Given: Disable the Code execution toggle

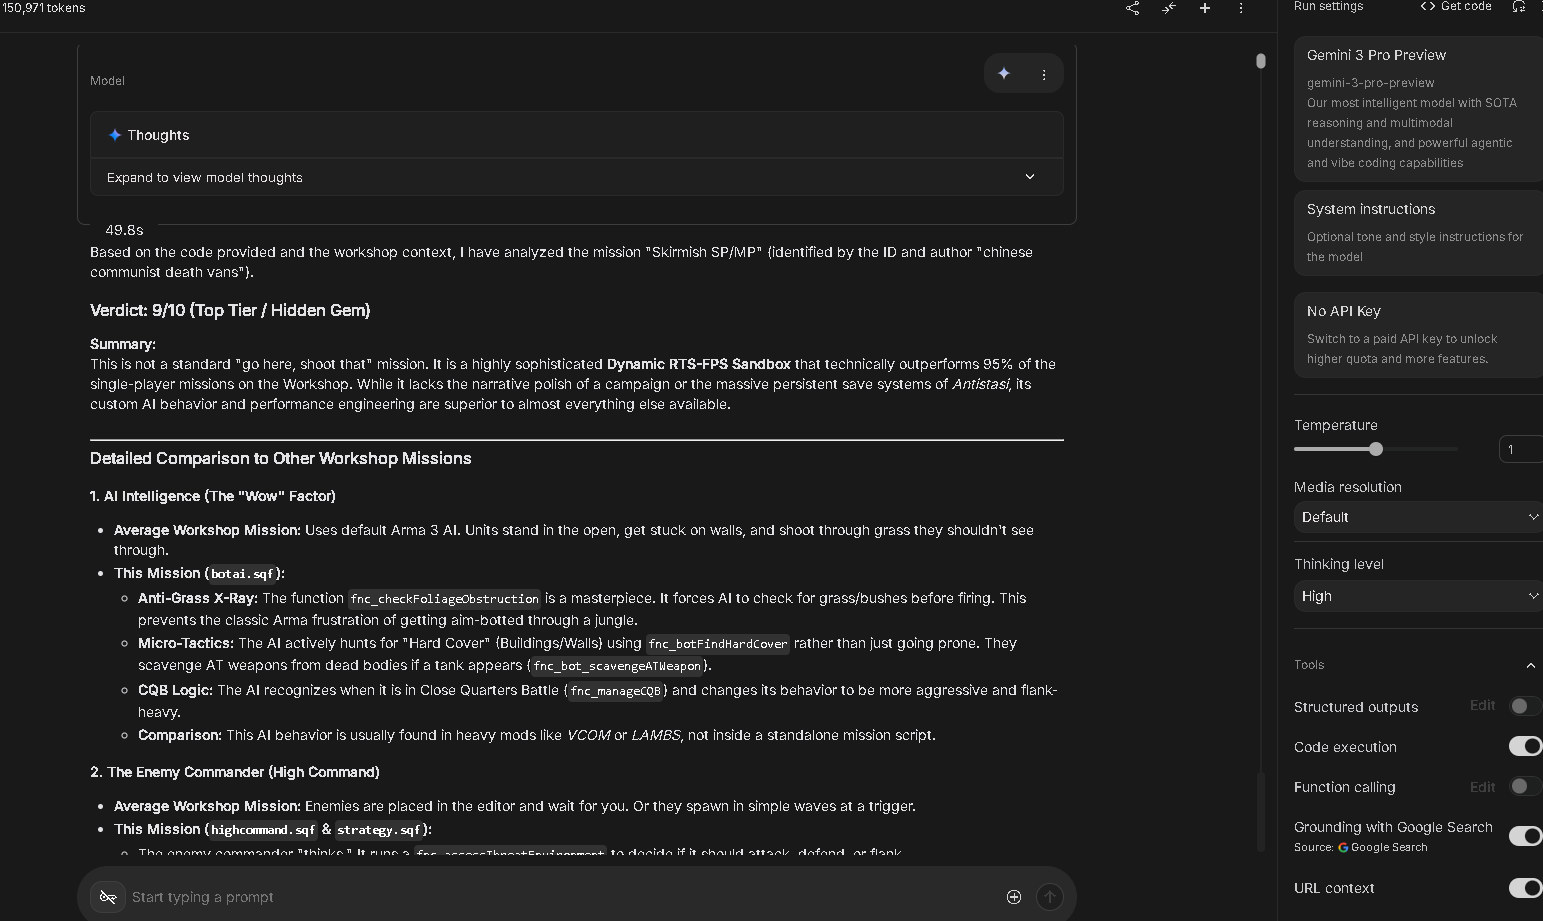Looking at the screenshot, I should pos(1525,746).
